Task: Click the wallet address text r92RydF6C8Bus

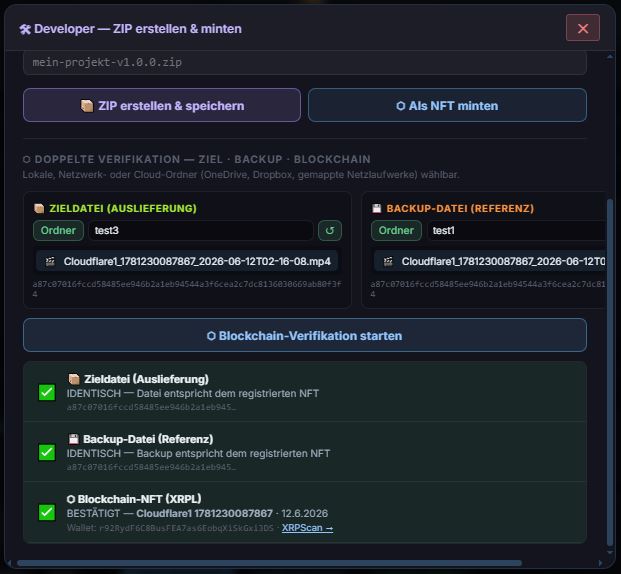Action: [x=186, y=528]
